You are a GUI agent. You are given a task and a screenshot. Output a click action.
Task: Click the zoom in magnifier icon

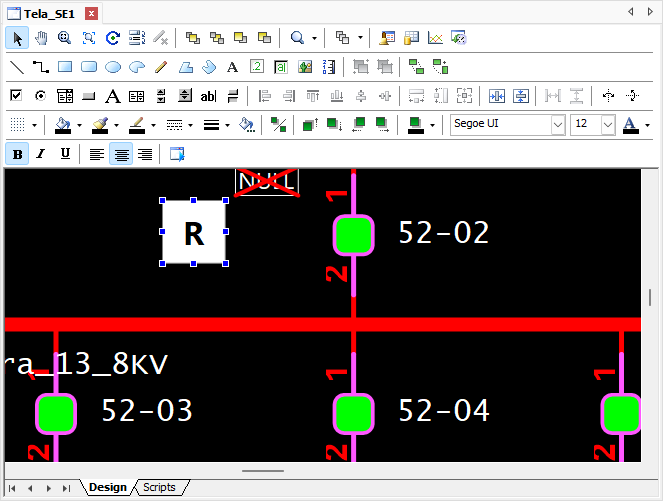(64, 38)
